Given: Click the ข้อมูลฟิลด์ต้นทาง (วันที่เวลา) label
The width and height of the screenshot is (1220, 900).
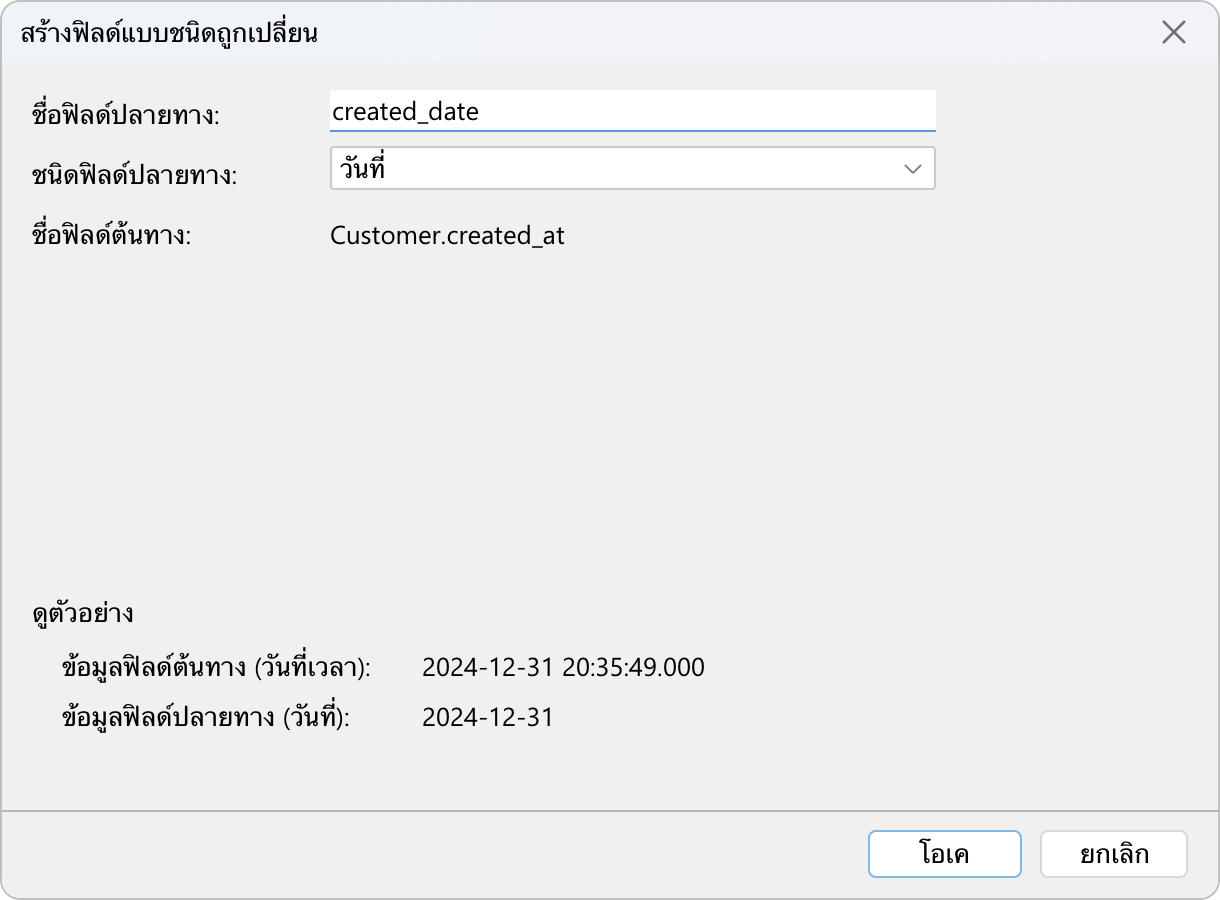Looking at the screenshot, I should (216, 667).
